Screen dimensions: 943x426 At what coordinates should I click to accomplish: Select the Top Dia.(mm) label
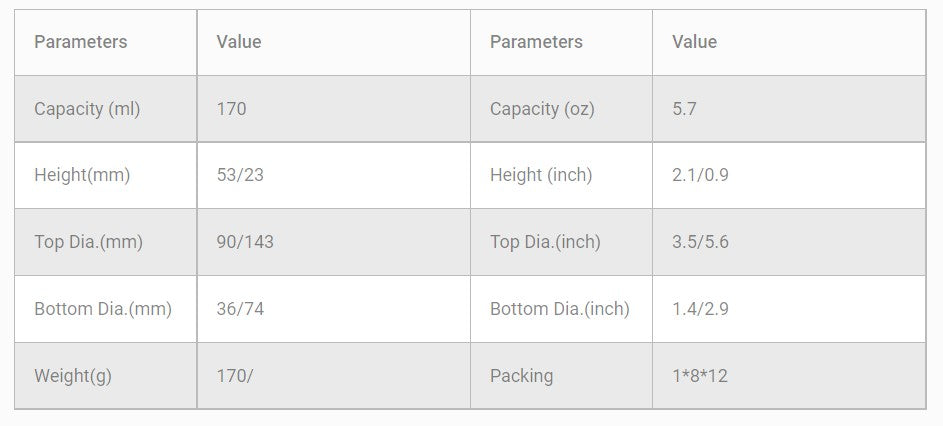coord(88,242)
